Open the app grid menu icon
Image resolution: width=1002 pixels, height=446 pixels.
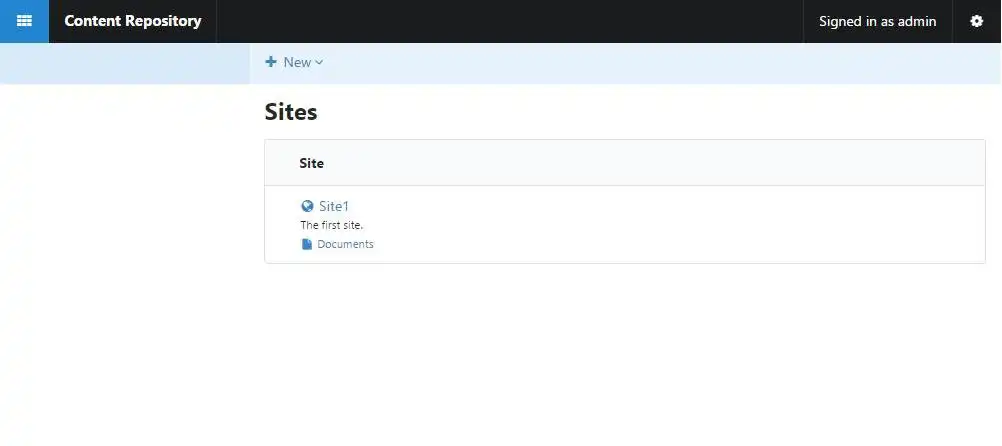pos(24,21)
